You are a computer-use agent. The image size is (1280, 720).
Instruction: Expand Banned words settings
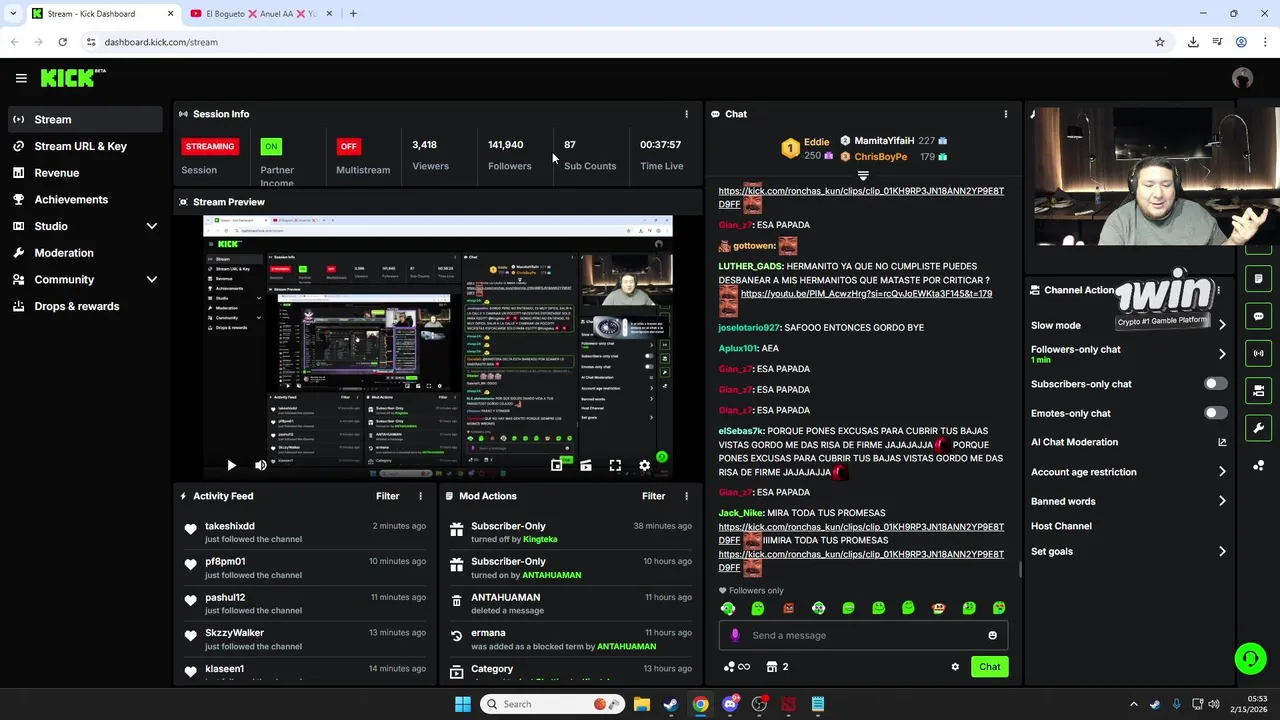pos(1222,501)
